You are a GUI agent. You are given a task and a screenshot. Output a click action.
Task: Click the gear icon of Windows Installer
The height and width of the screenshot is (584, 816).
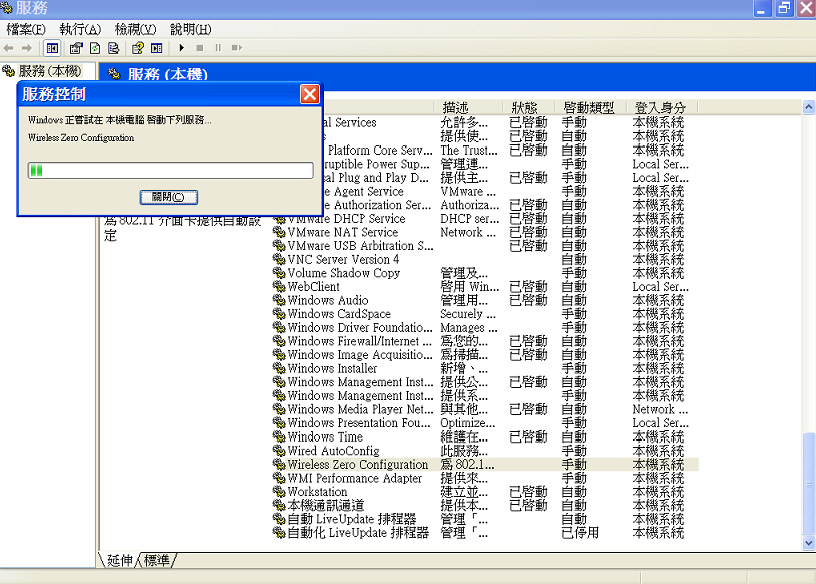click(x=279, y=368)
